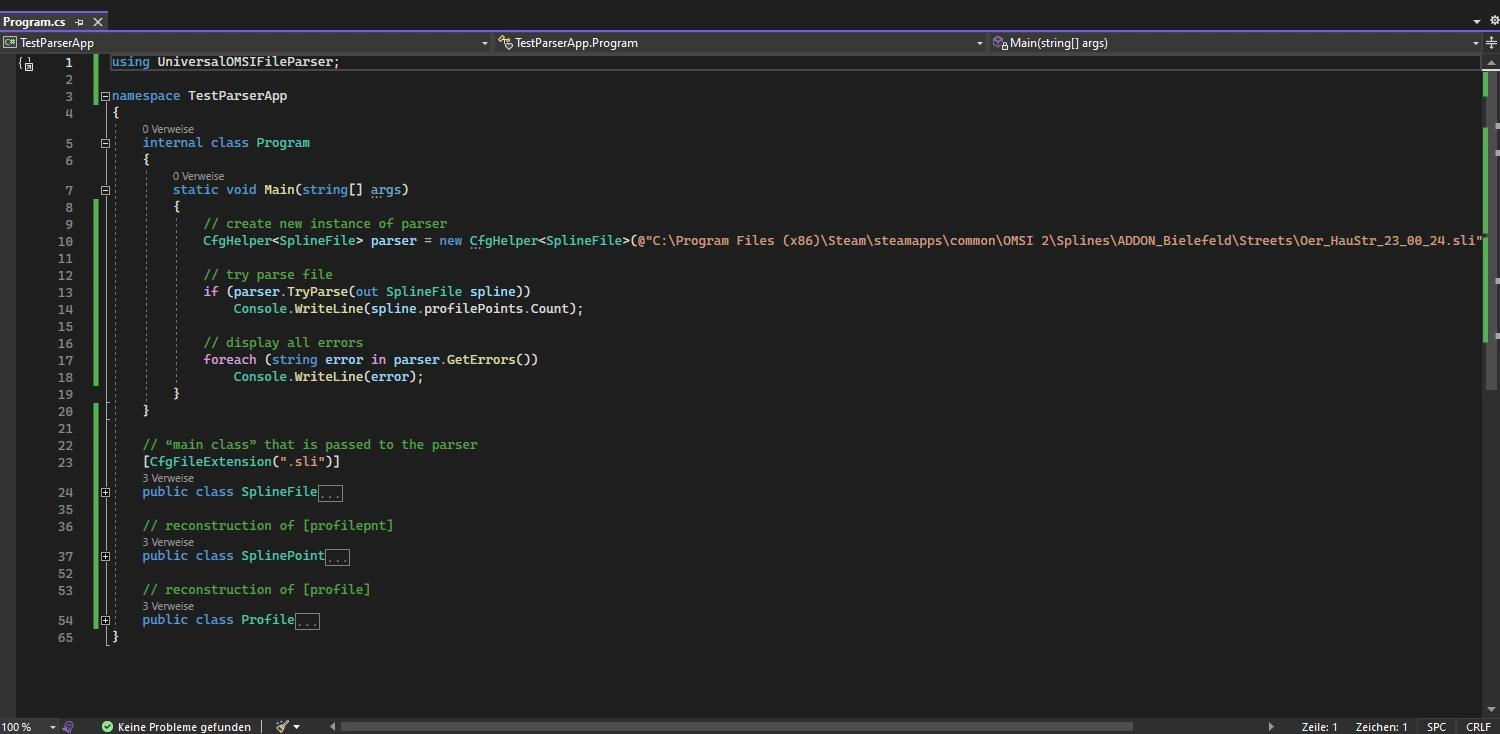Viewport: 1500px width, 734px height.
Task: Click the SPC indentation indicator
Action: pyautogui.click(x=1436, y=727)
